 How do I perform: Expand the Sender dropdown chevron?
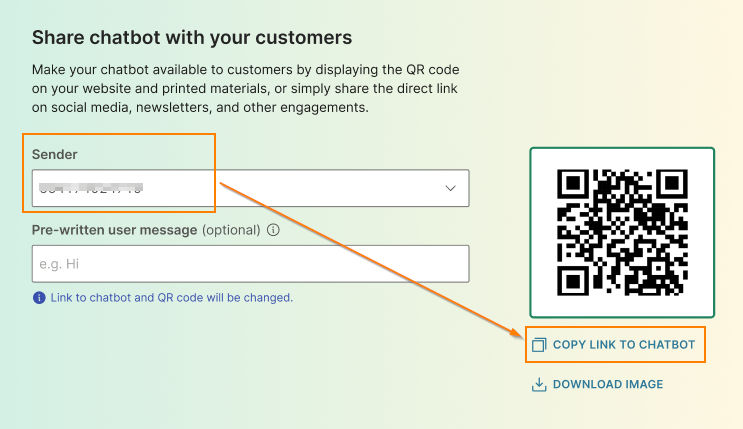(451, 188)
